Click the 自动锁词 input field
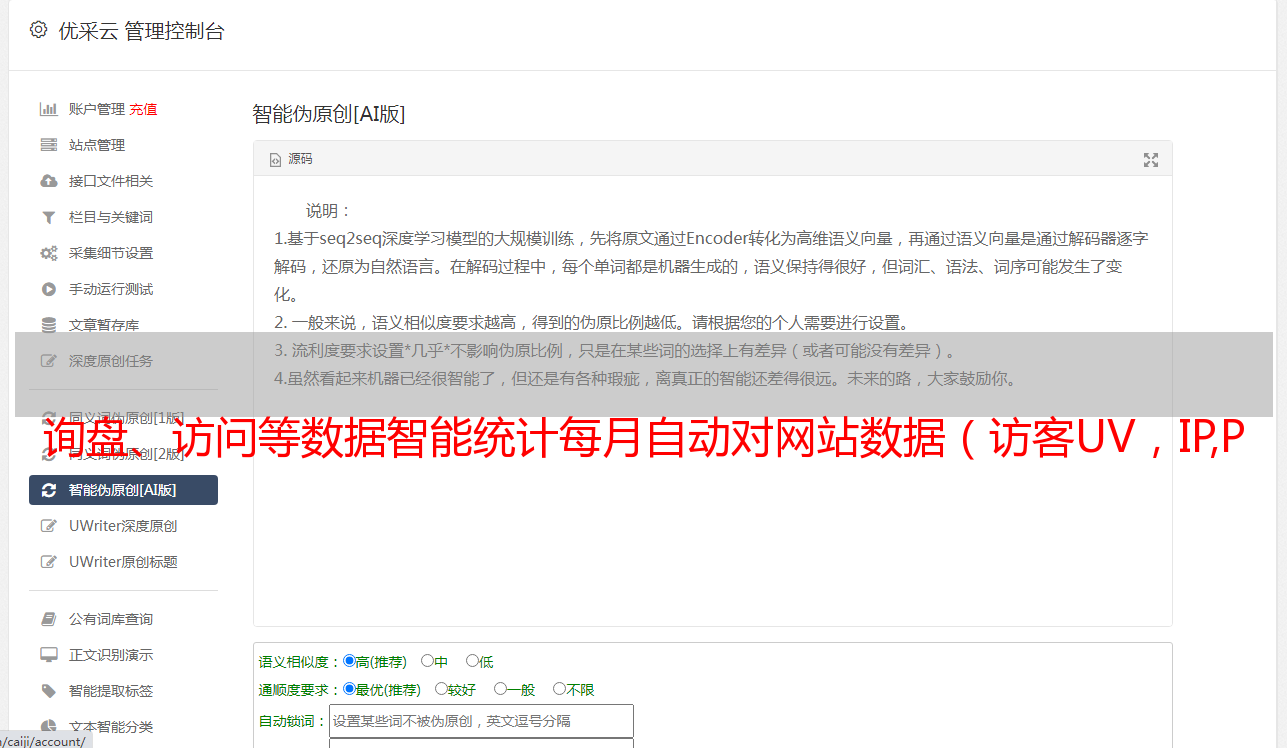The image size is (1287, 748). coord(481,721)
